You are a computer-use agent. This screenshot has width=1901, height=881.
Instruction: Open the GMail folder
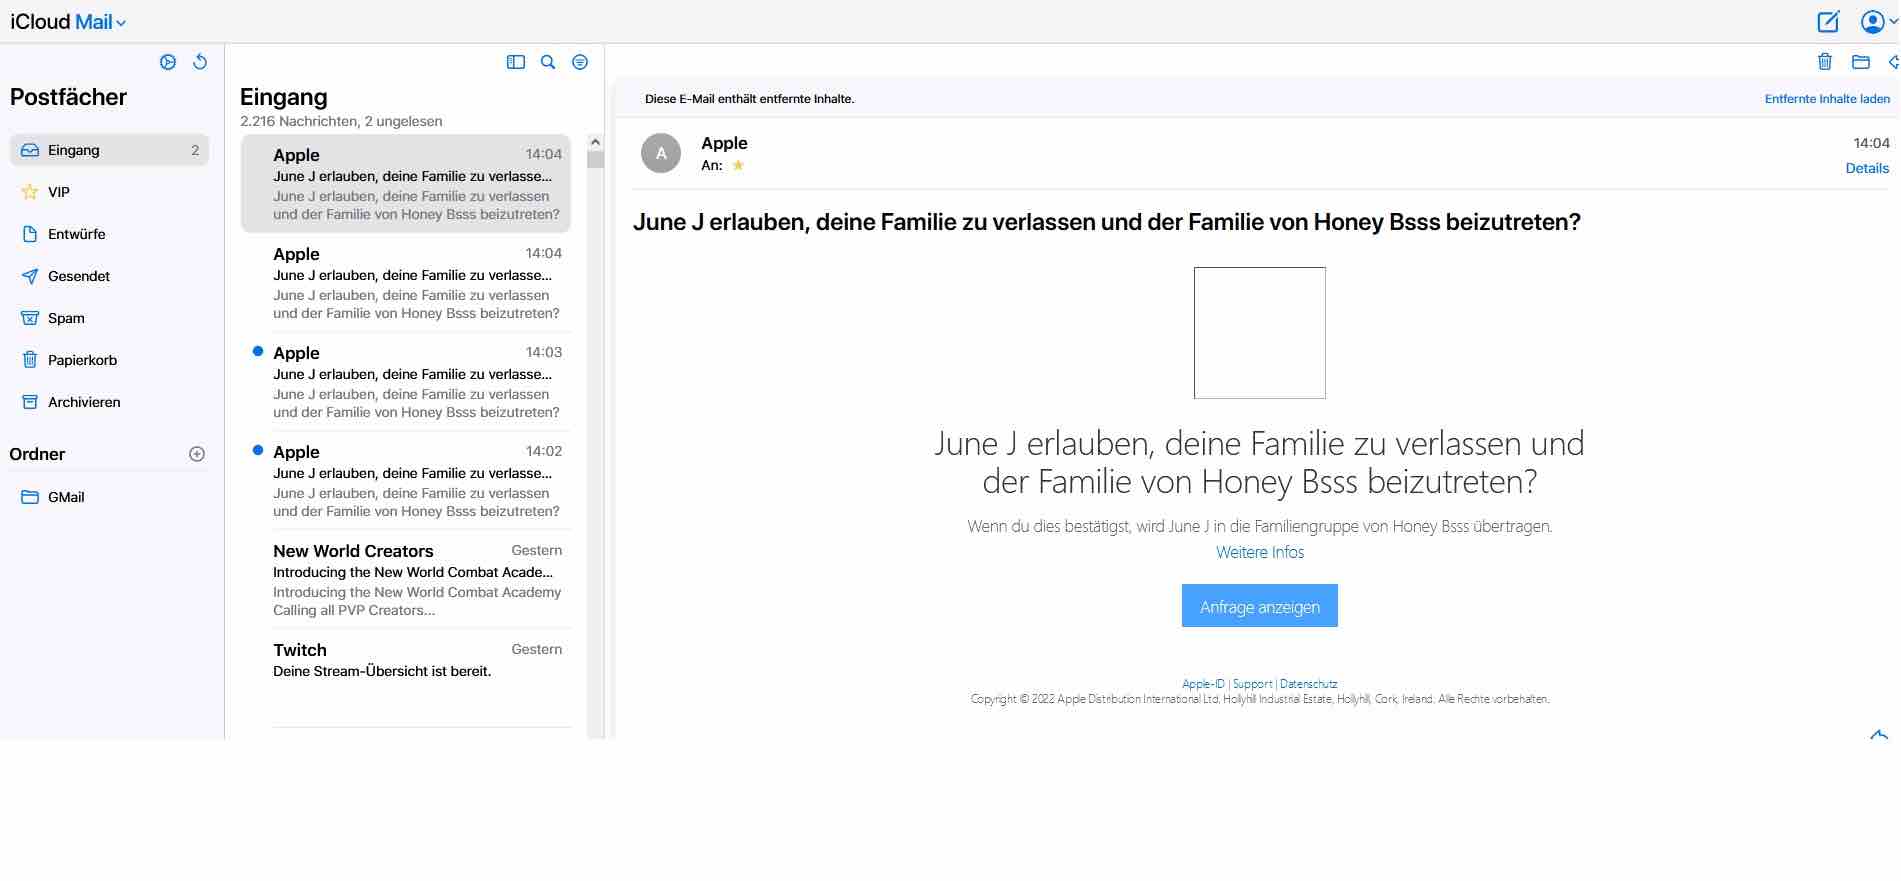[x=109, y=497]
